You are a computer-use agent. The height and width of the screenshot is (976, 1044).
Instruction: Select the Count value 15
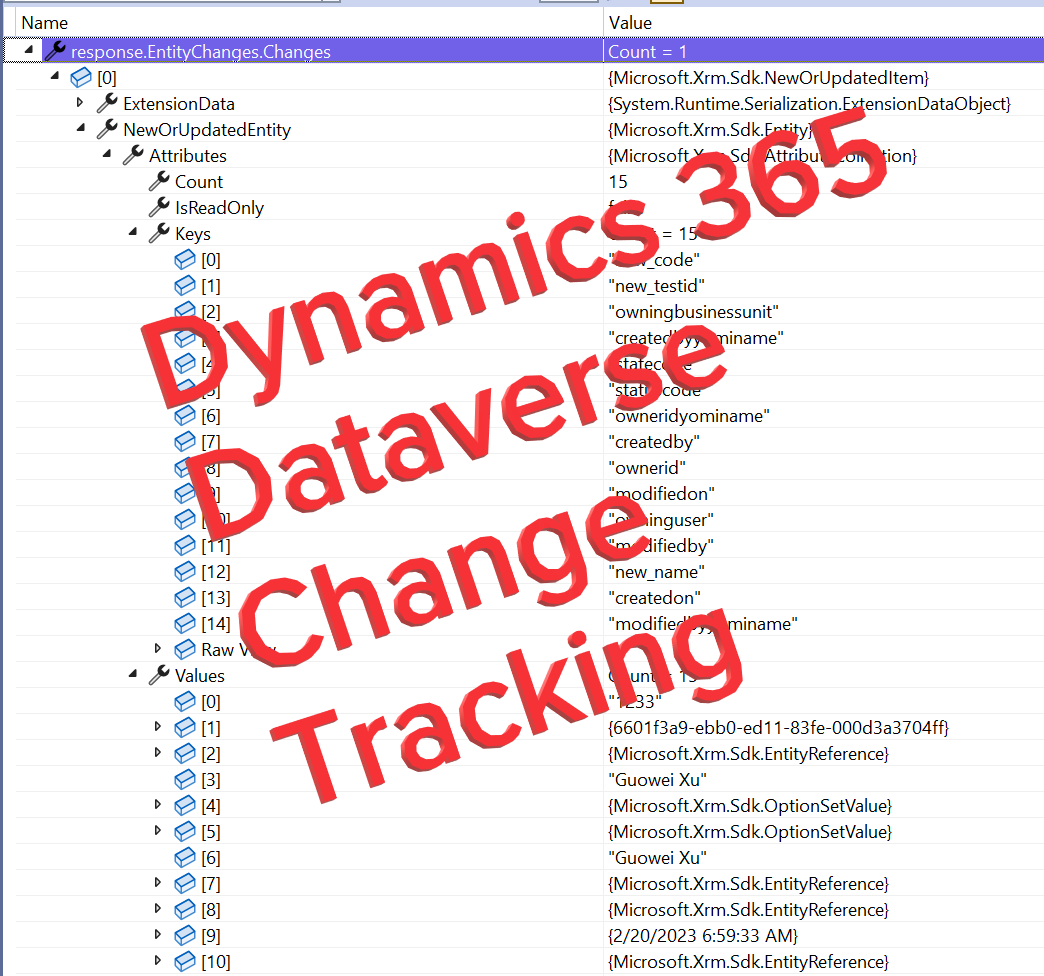618,181
